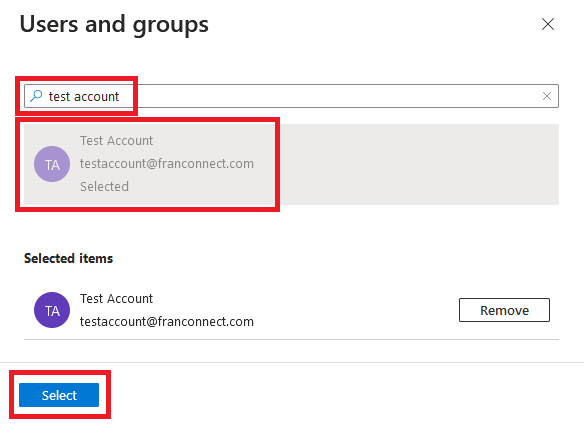The height and width of the screenshot is (434, 584).
Task: Remove Test Account from selected items
Action: point(504,310)
